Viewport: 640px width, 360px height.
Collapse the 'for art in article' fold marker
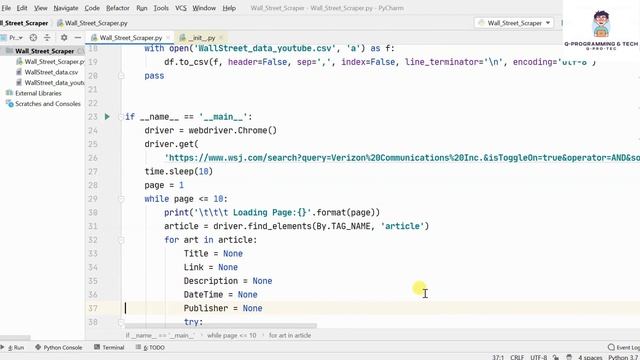coord(121,240)
